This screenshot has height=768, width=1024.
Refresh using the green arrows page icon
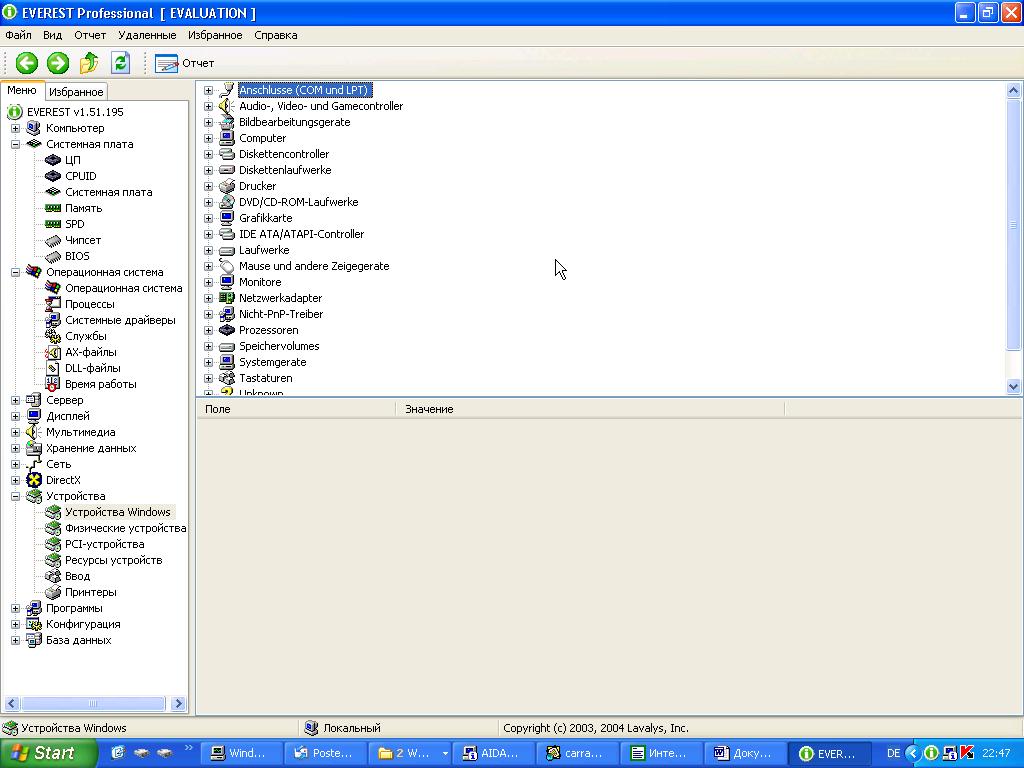point(120,63)
